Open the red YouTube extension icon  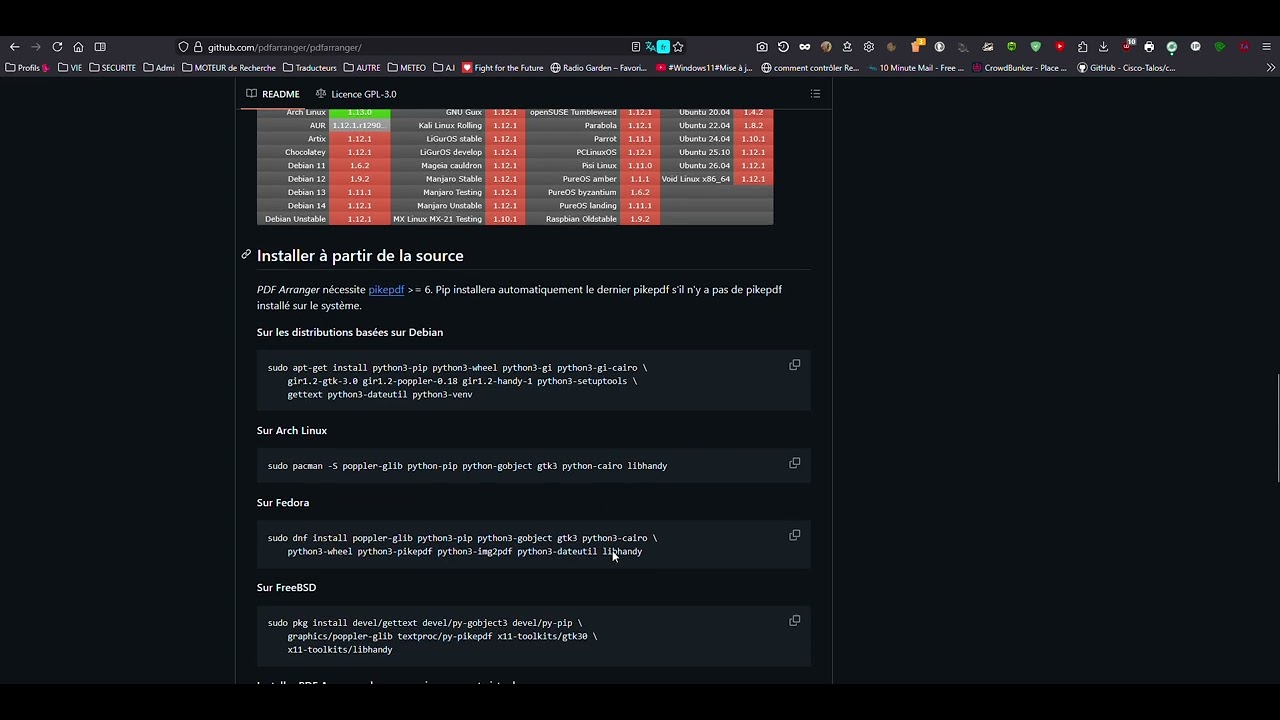pyautogui.click(x=1059, y=47)
